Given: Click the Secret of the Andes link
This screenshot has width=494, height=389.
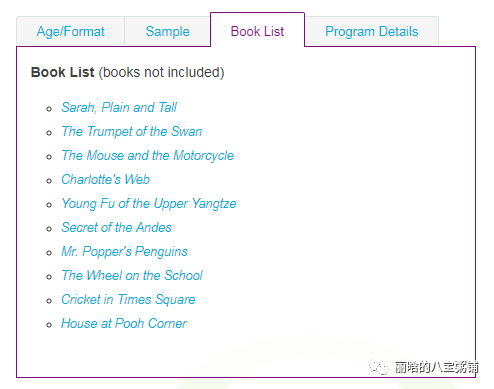Looking at the screenshot, I should pyautogui.click(x=116, y=227).
